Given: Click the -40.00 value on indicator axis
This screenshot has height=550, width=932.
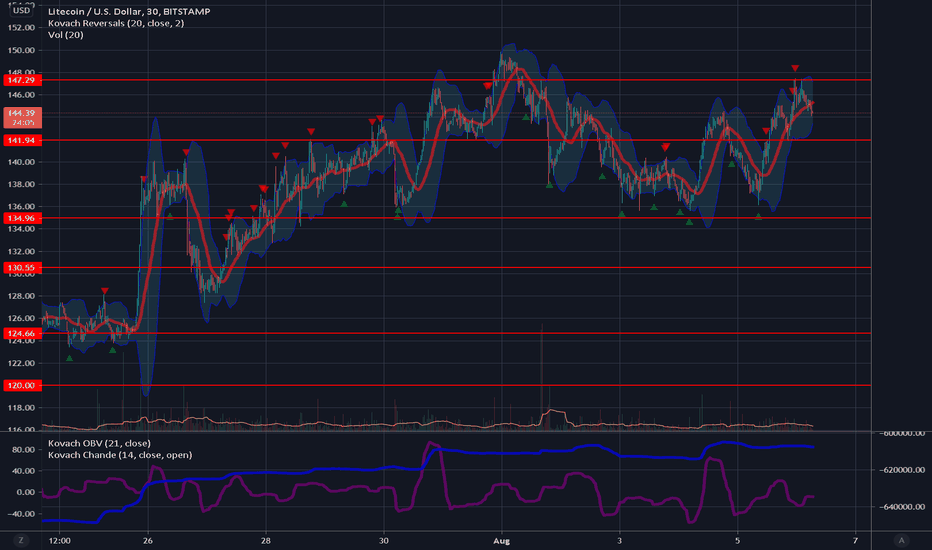Looking at the screenshot, I should pyautogui.click(x=23, y=514).
